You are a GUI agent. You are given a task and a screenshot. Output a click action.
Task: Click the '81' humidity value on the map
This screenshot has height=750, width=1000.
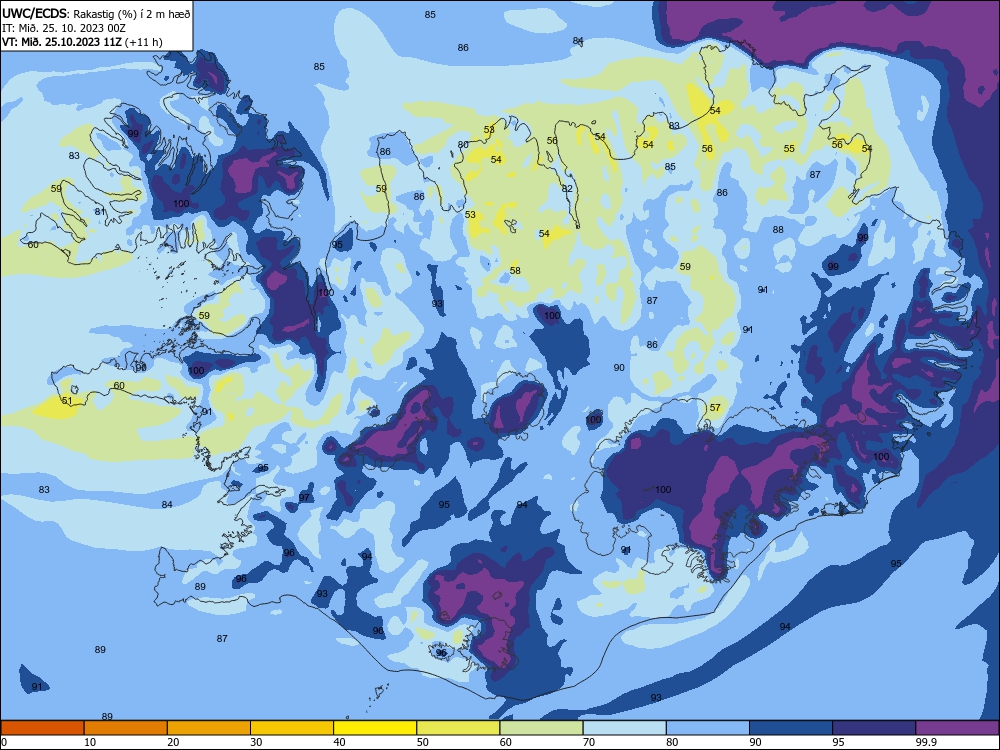click(99, 212)
